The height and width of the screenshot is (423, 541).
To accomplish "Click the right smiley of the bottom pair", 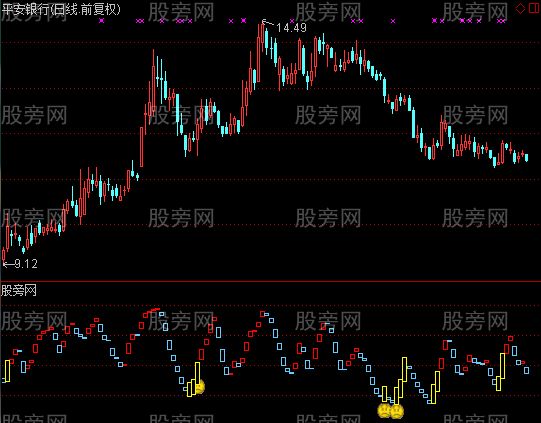I will click(x=397, y=411).
